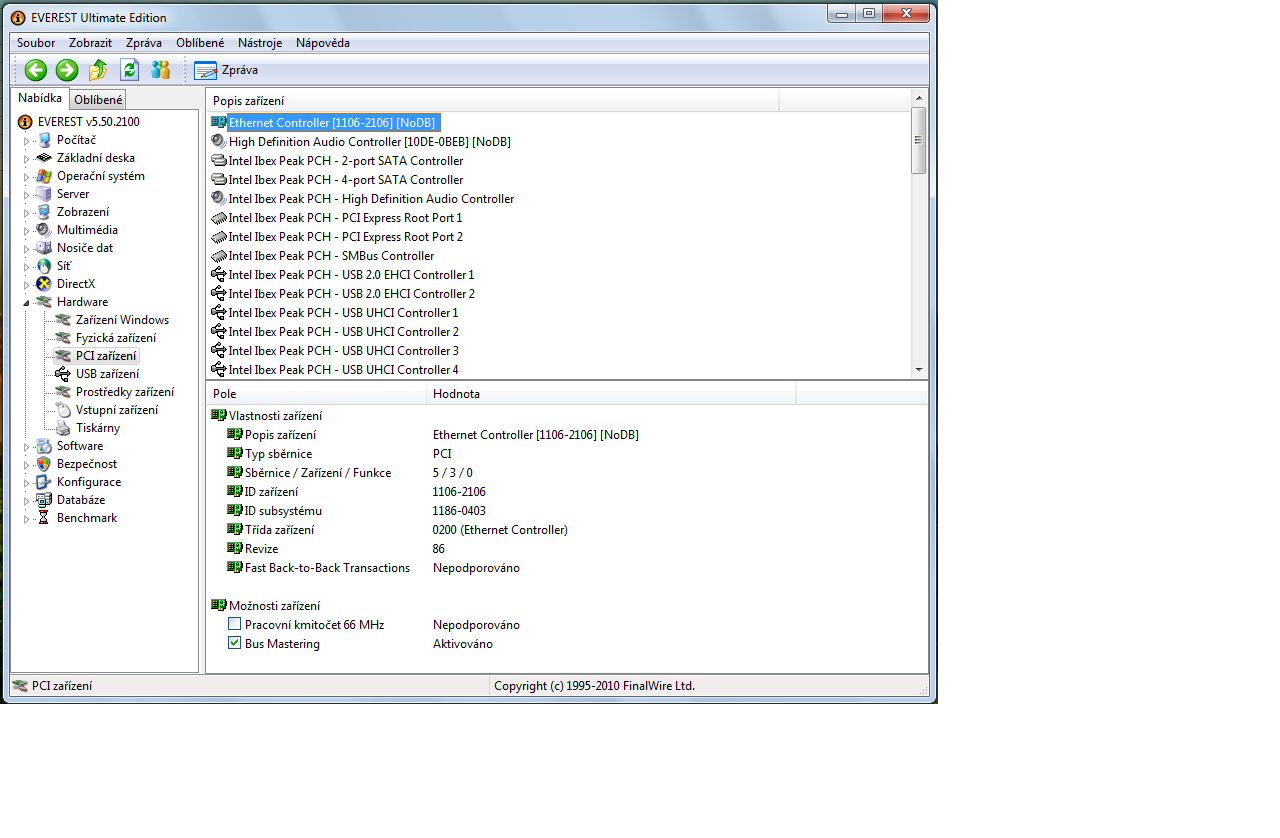Click the green Forward arrow toolbar icon
The width and height of the screenshot is (1280, 838).
[67, 70]
